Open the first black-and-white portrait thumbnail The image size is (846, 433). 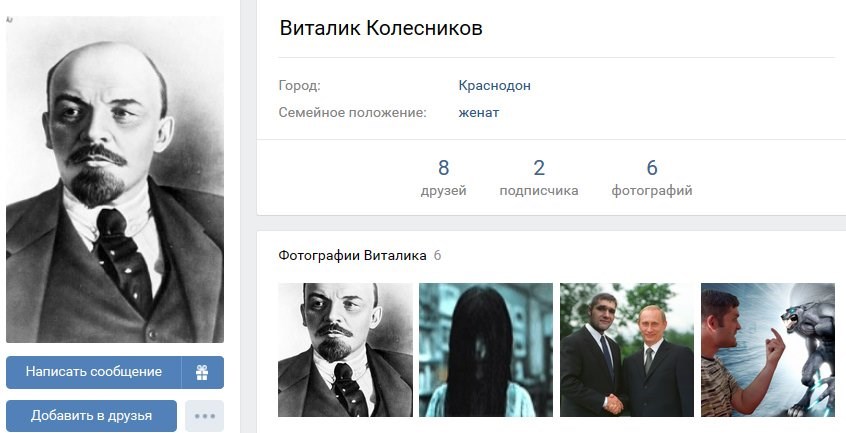345,350
